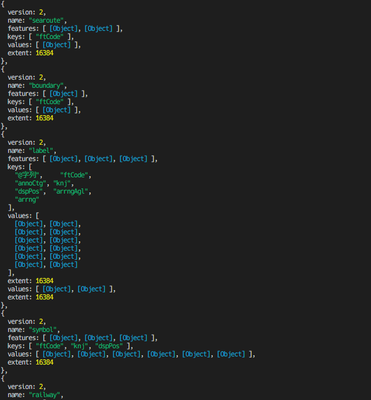Click "knj" in the symbol block keys
This screenshot has height=400, width=371.
pos(79,346)
